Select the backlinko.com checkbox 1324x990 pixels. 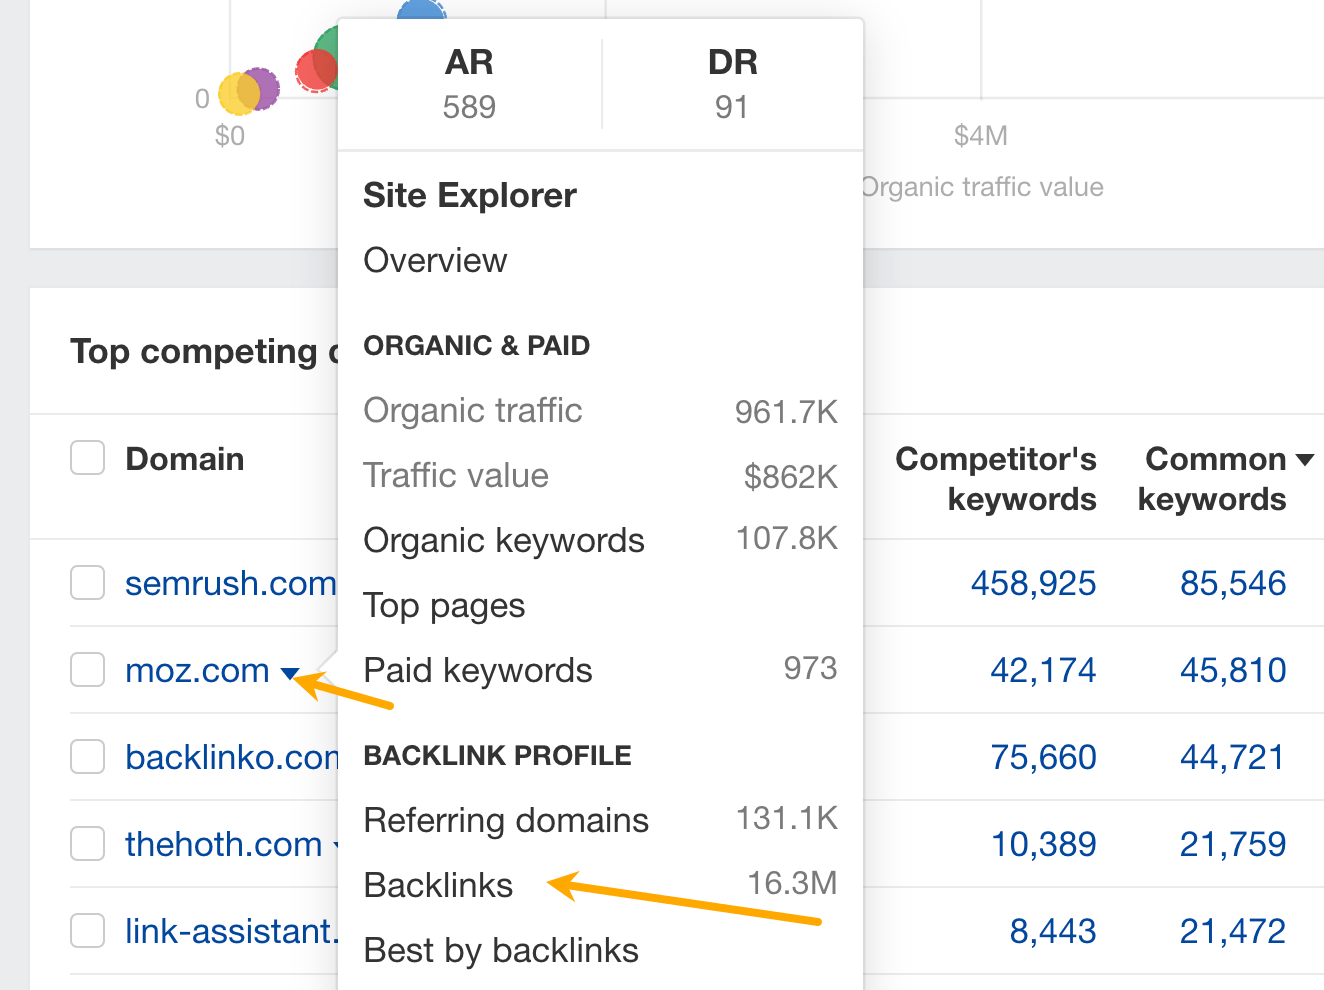coord(87,757)
